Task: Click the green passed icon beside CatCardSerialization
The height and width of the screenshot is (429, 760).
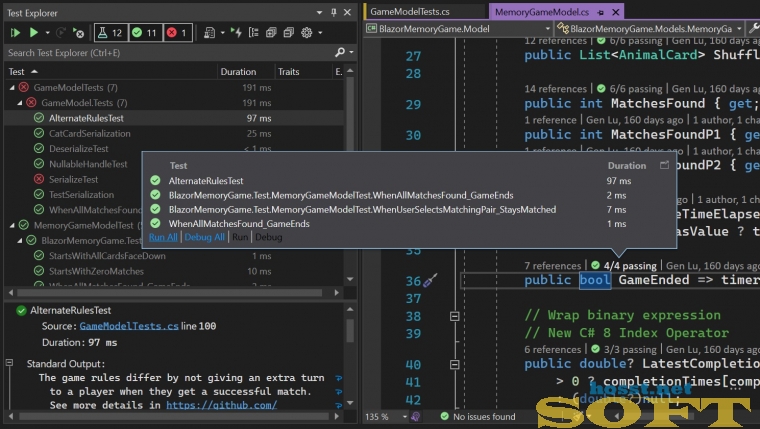Action: [x=39, y=133]
